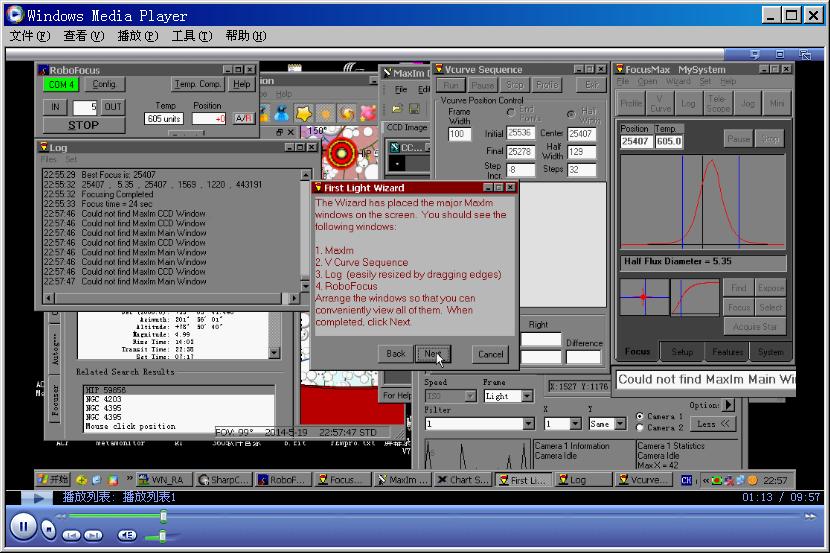Viewport: 830px width, 553px height.
Task: Pause playback in Windows Media Player
Action: pyautogui.click(x=23, y=527)
